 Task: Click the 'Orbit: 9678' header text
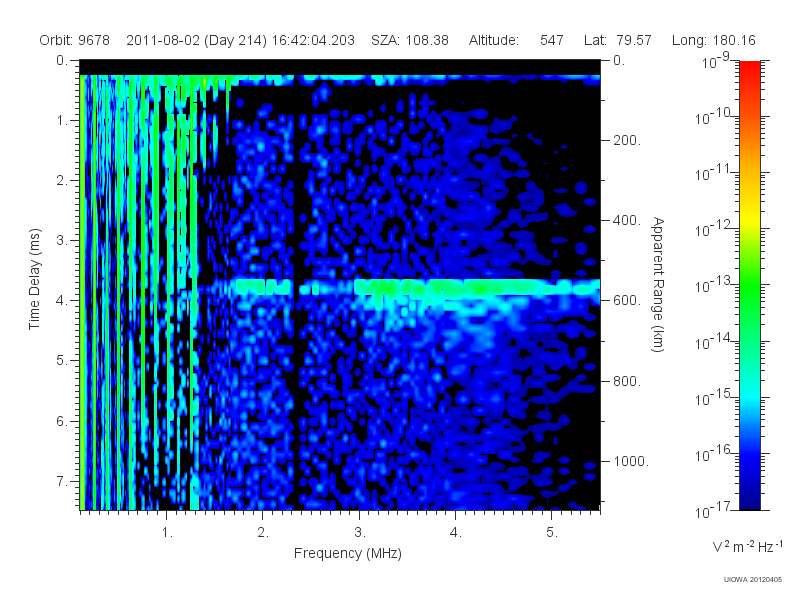click(x=74, y=40)
